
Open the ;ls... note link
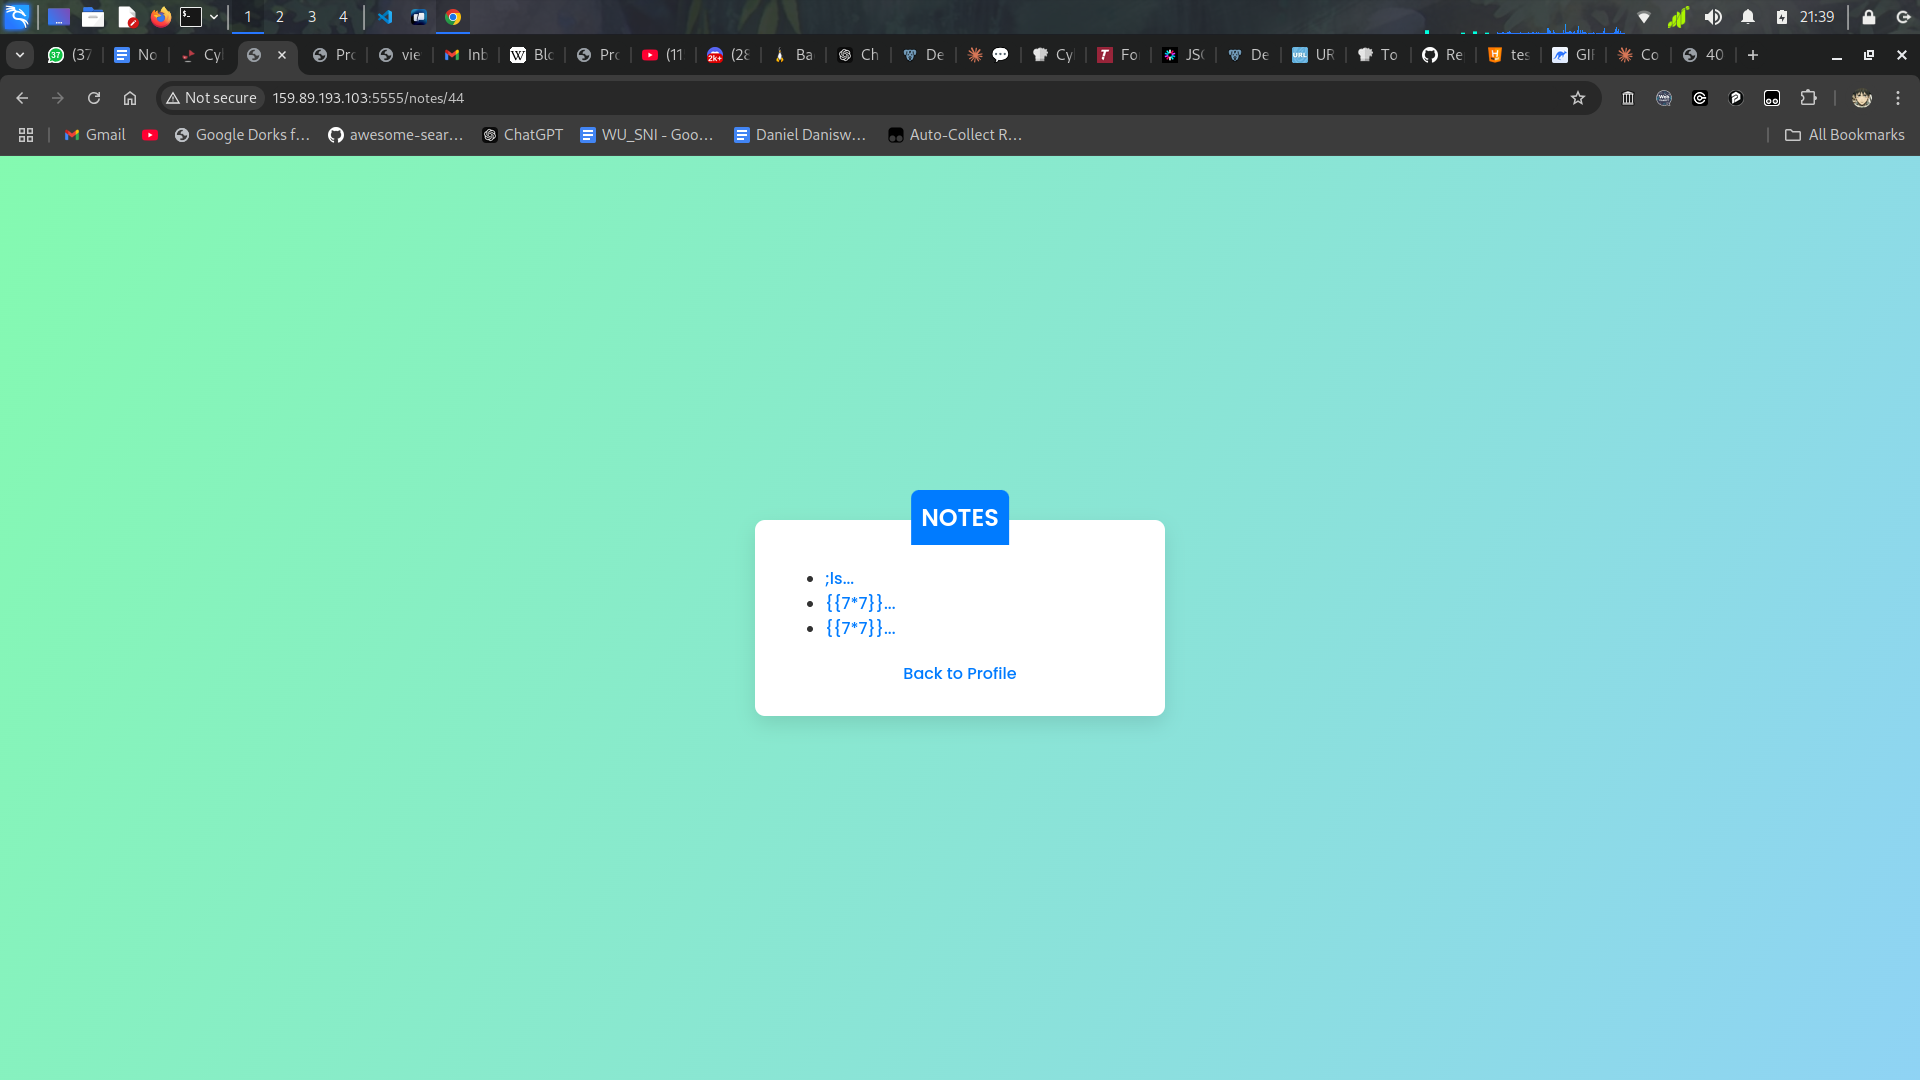click(x=839, y=578)
